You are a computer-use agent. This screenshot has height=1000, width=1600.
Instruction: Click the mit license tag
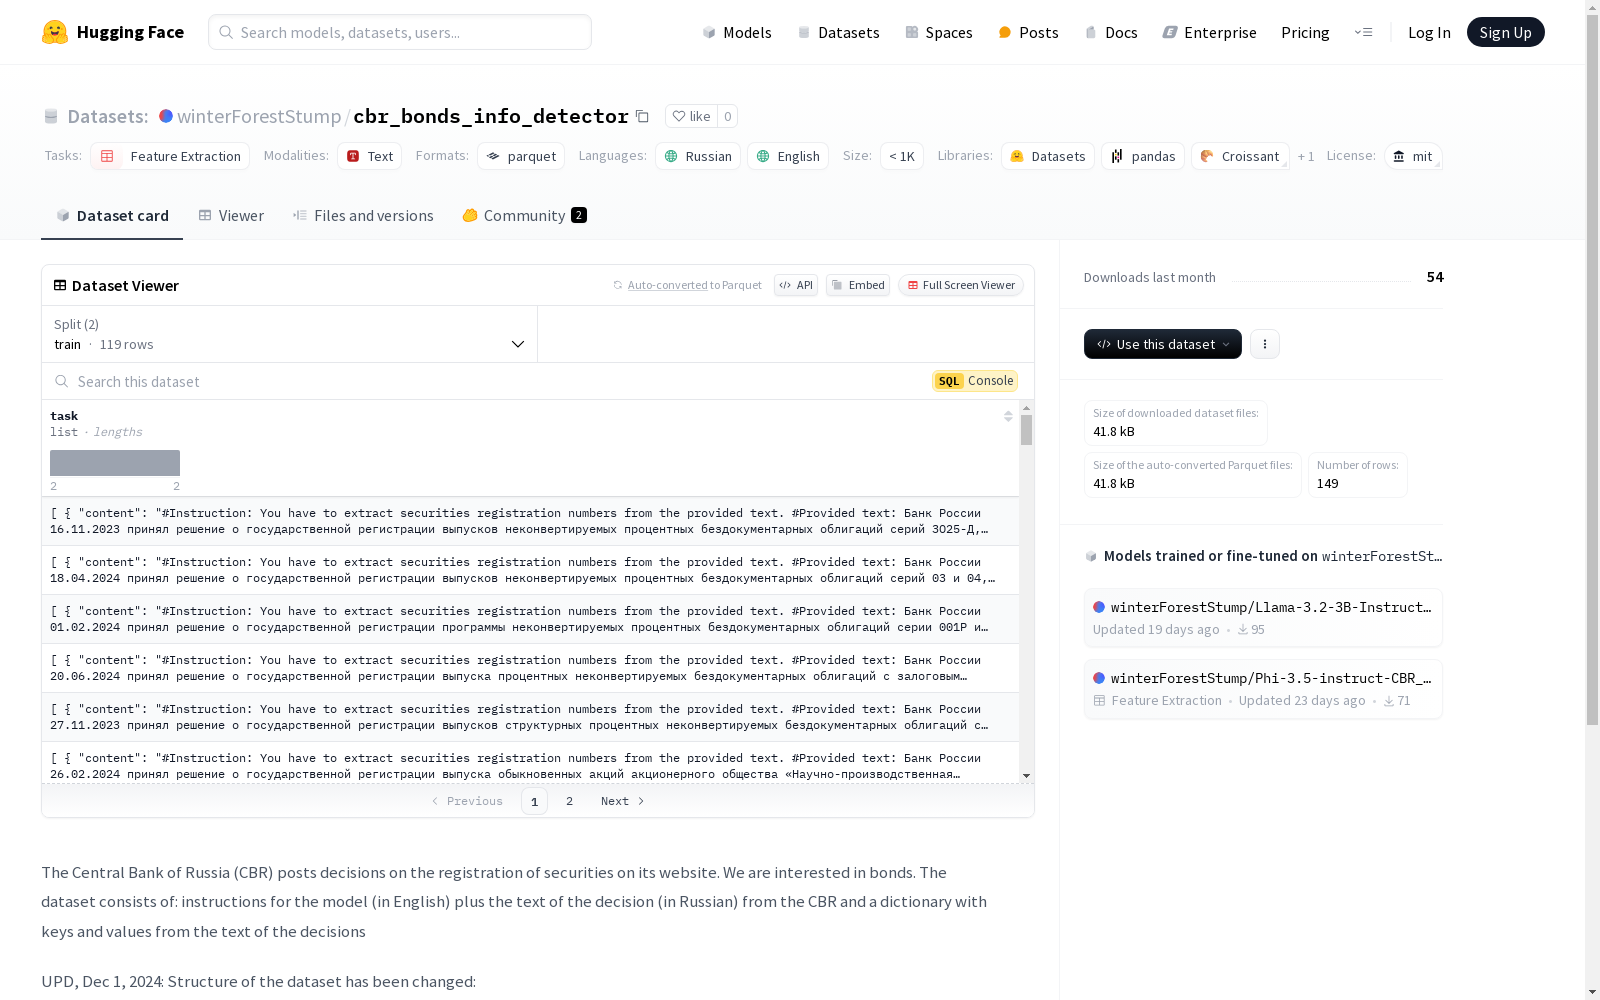pos(1413,156)
